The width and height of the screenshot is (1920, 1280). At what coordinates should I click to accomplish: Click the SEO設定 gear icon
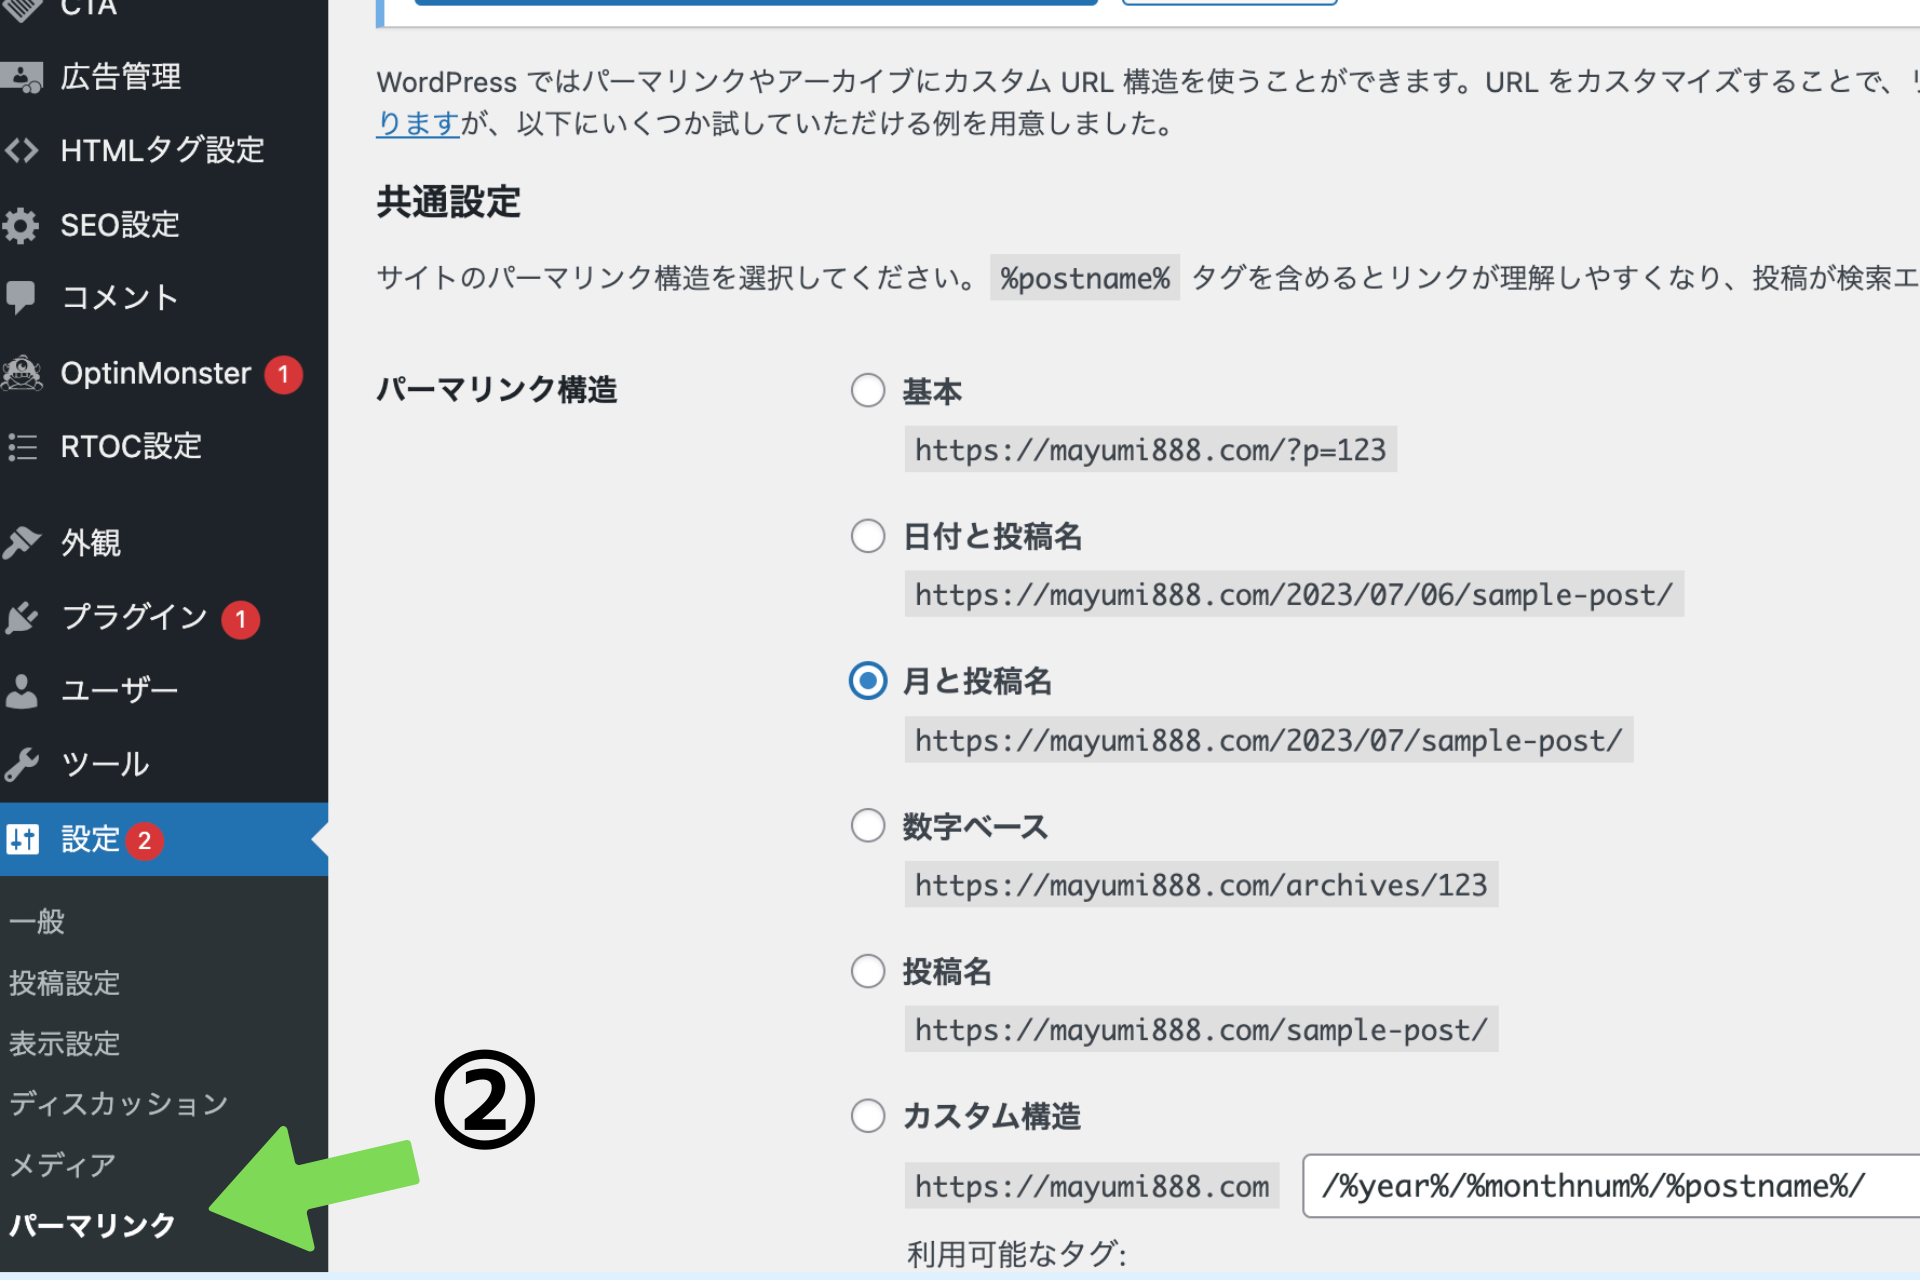coord(21,225)
